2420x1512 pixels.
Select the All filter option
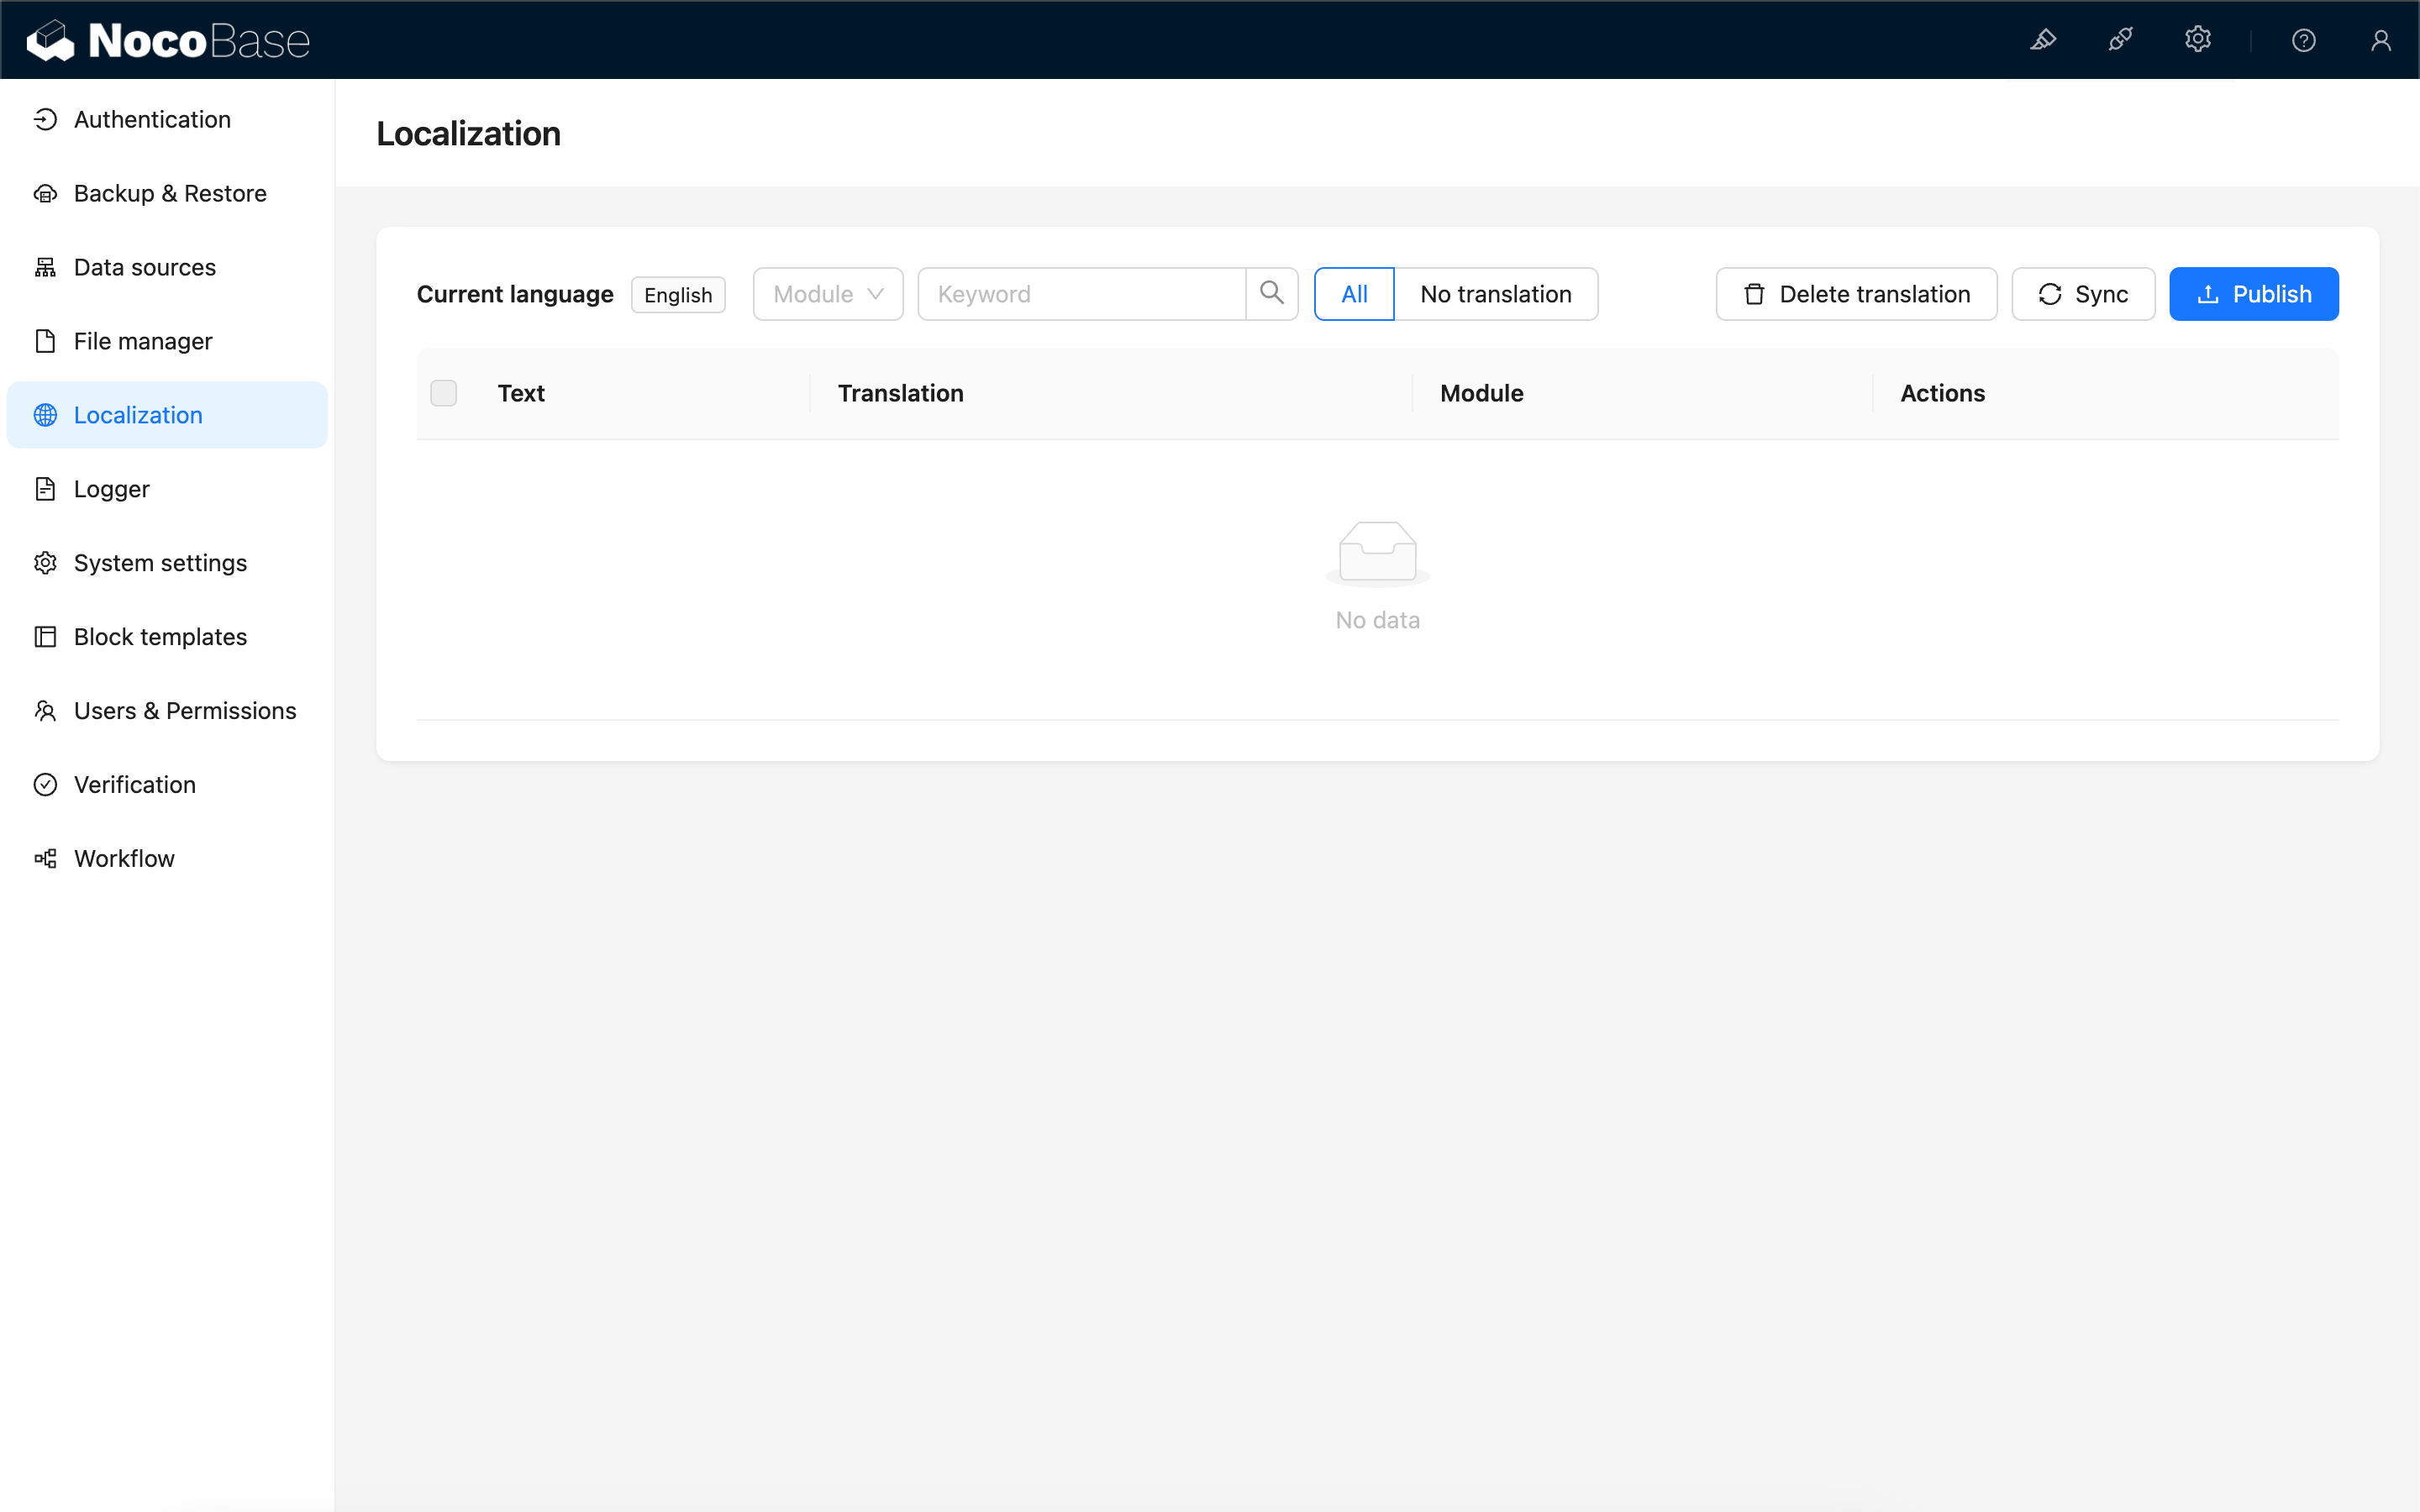[1353, 294]
